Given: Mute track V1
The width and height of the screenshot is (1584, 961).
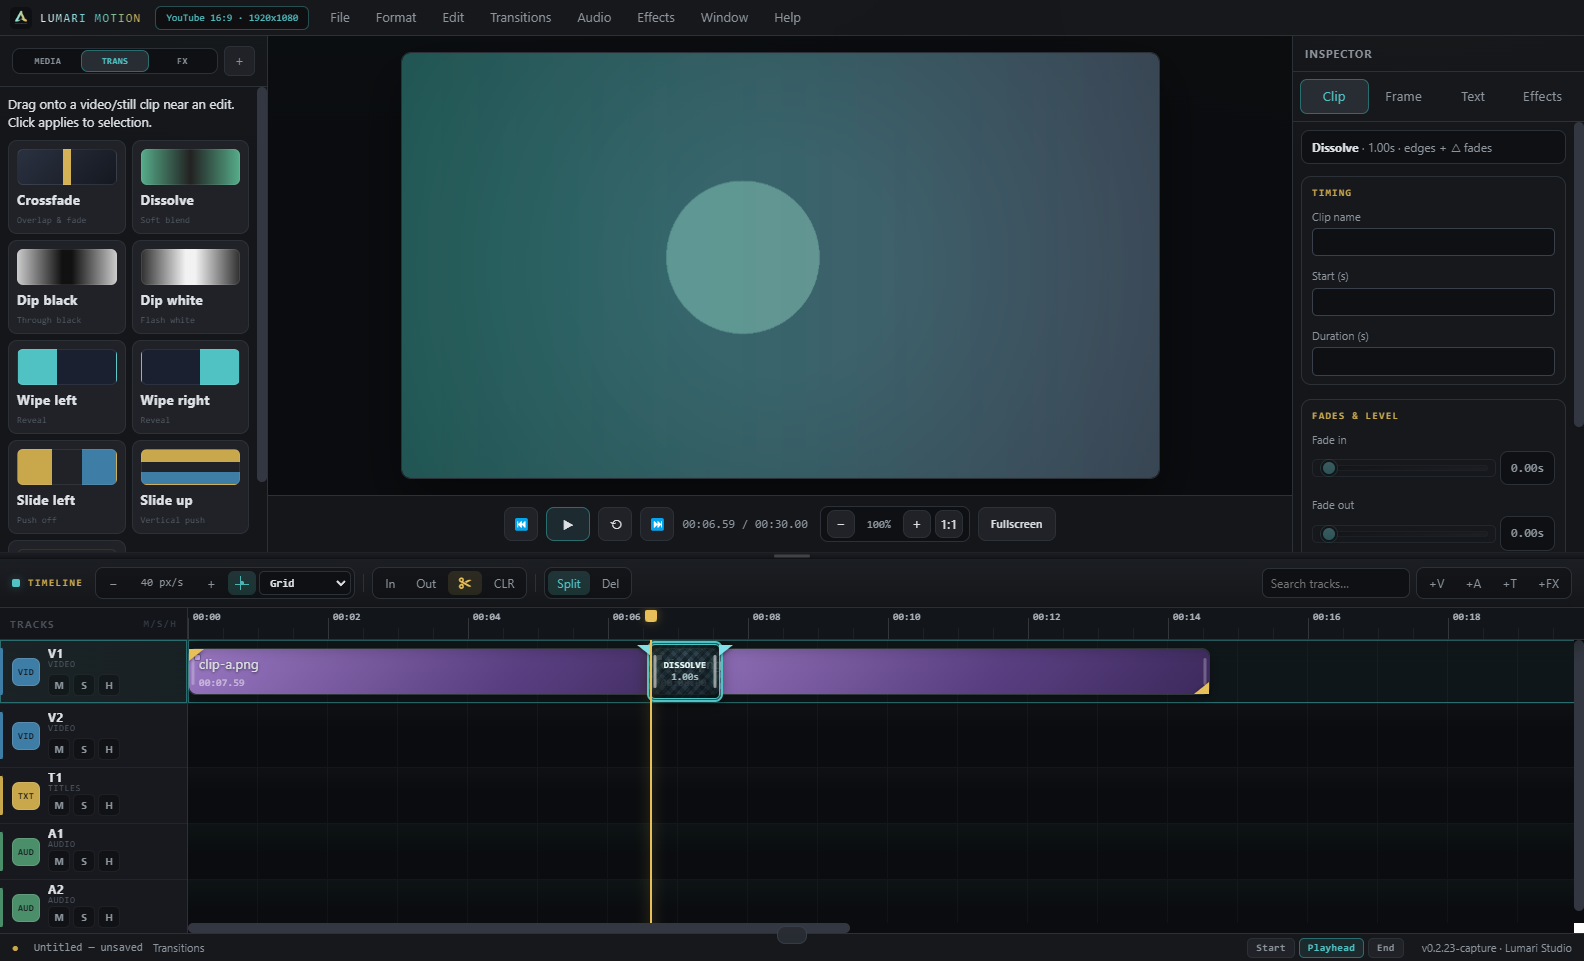Looking at the screenshot, I should [x=59, y=686].
